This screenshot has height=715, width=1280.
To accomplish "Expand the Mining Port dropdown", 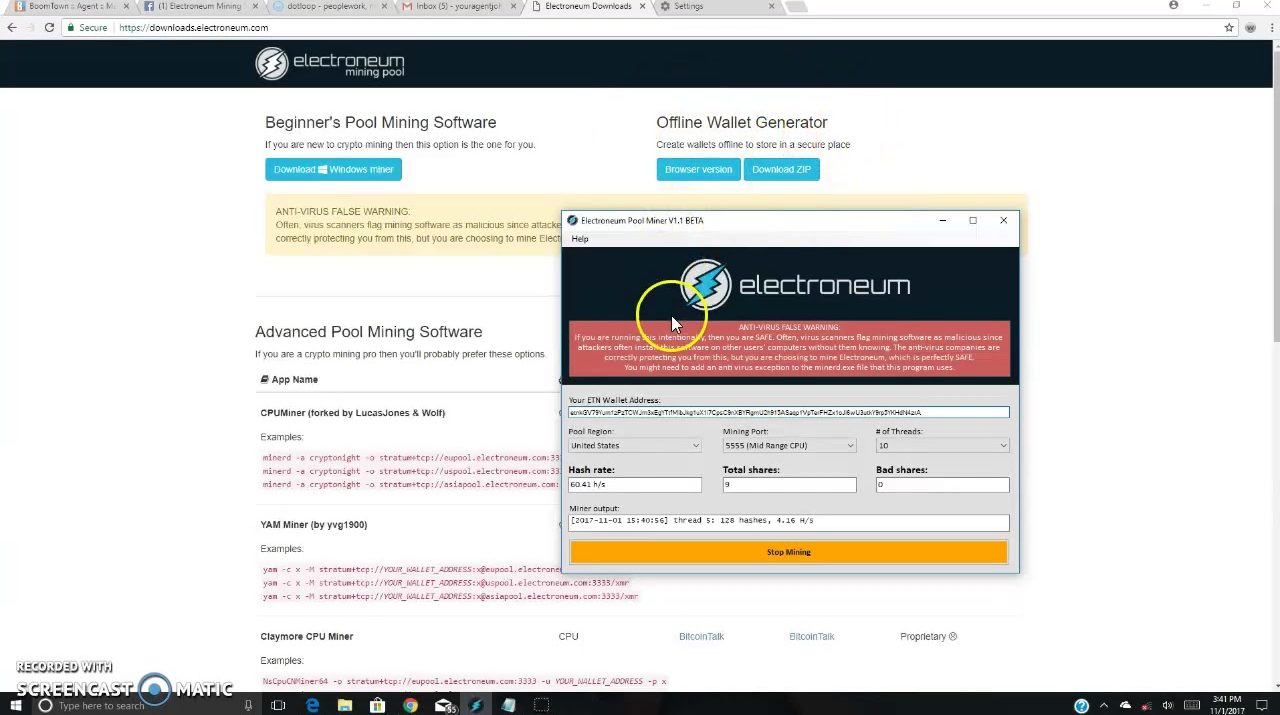I will pyautogui.click(x=788, y=446).
